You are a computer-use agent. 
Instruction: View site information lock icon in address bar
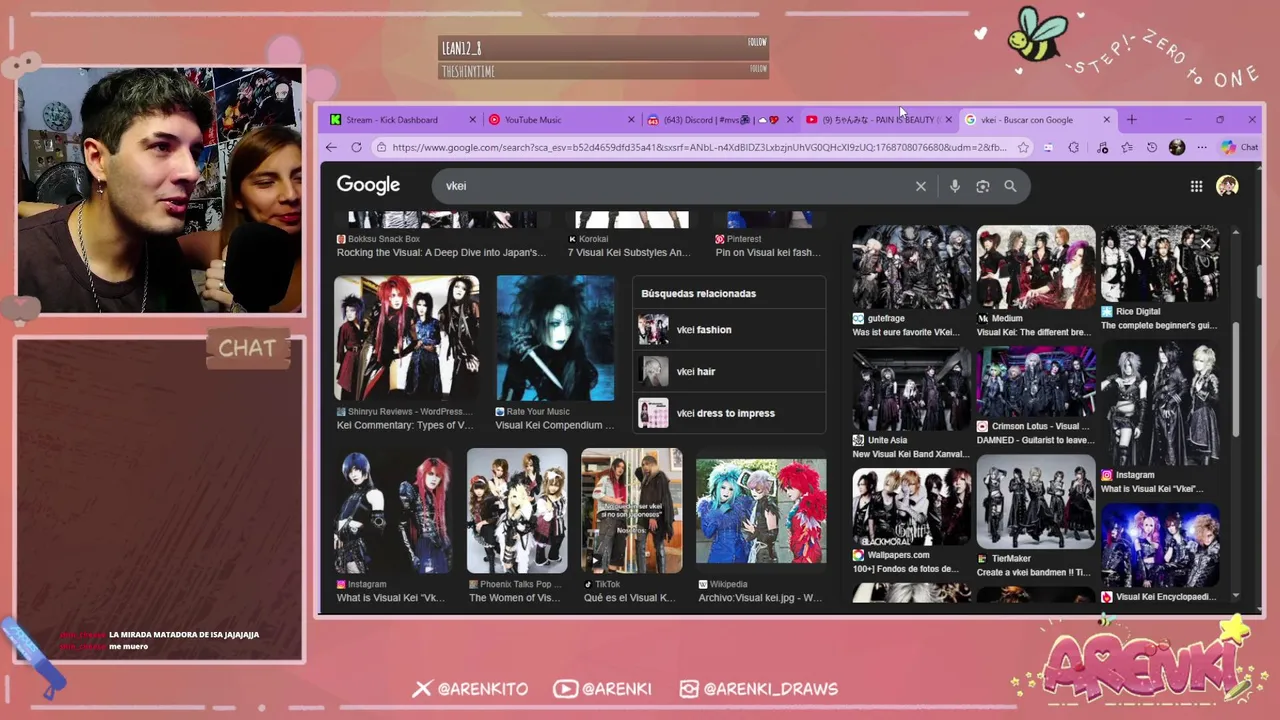[381, 147]
